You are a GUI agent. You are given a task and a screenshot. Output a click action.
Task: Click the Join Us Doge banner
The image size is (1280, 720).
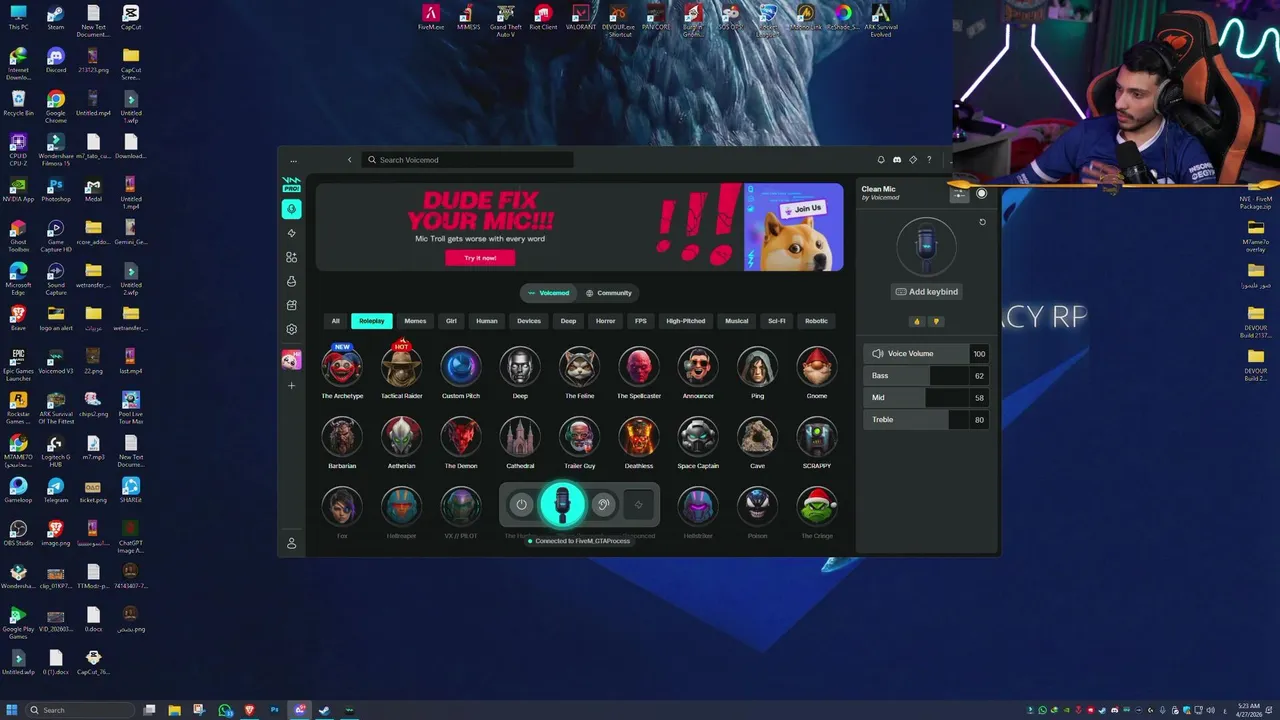click(793, 227)
